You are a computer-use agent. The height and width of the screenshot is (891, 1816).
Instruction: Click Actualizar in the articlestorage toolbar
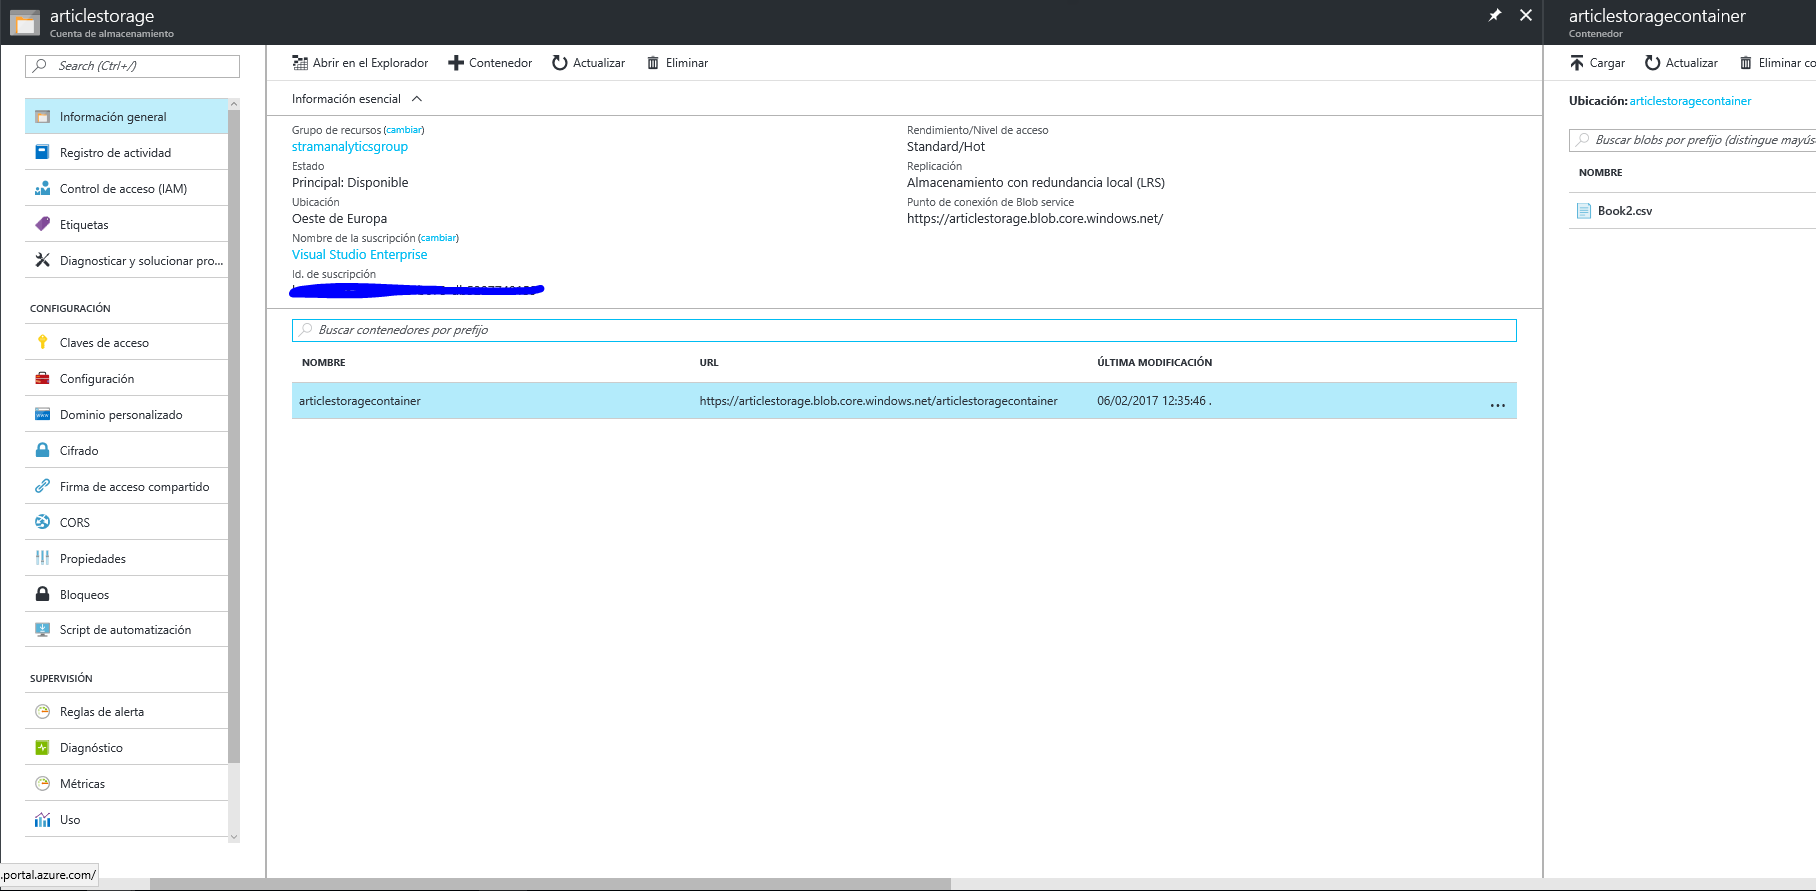pos(589,63)
